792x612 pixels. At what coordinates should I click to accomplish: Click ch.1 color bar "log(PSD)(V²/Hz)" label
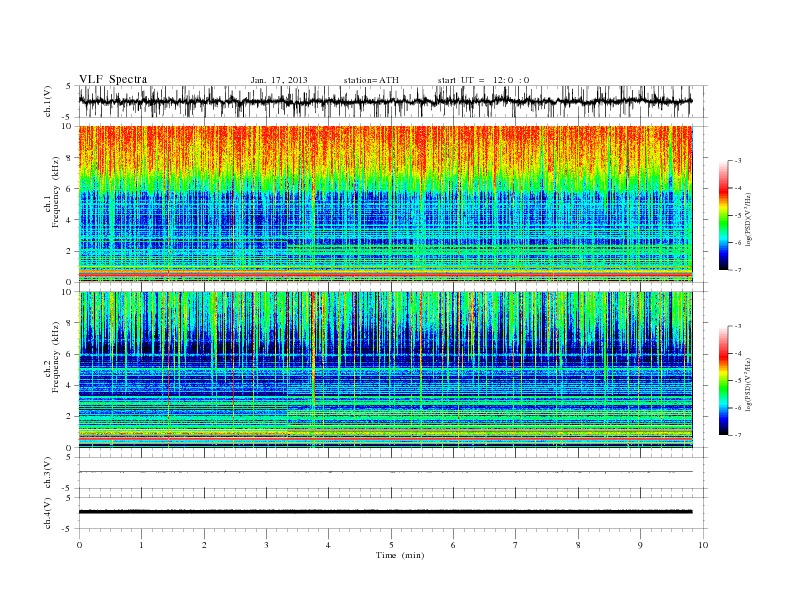point(749,219)
